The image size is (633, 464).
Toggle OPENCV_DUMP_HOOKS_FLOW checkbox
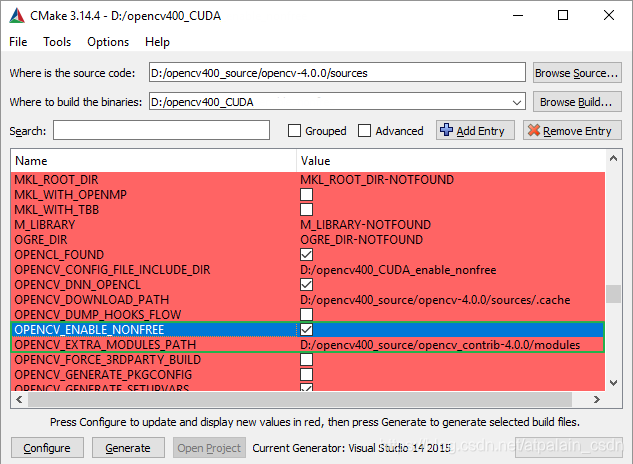click(306, 315)
